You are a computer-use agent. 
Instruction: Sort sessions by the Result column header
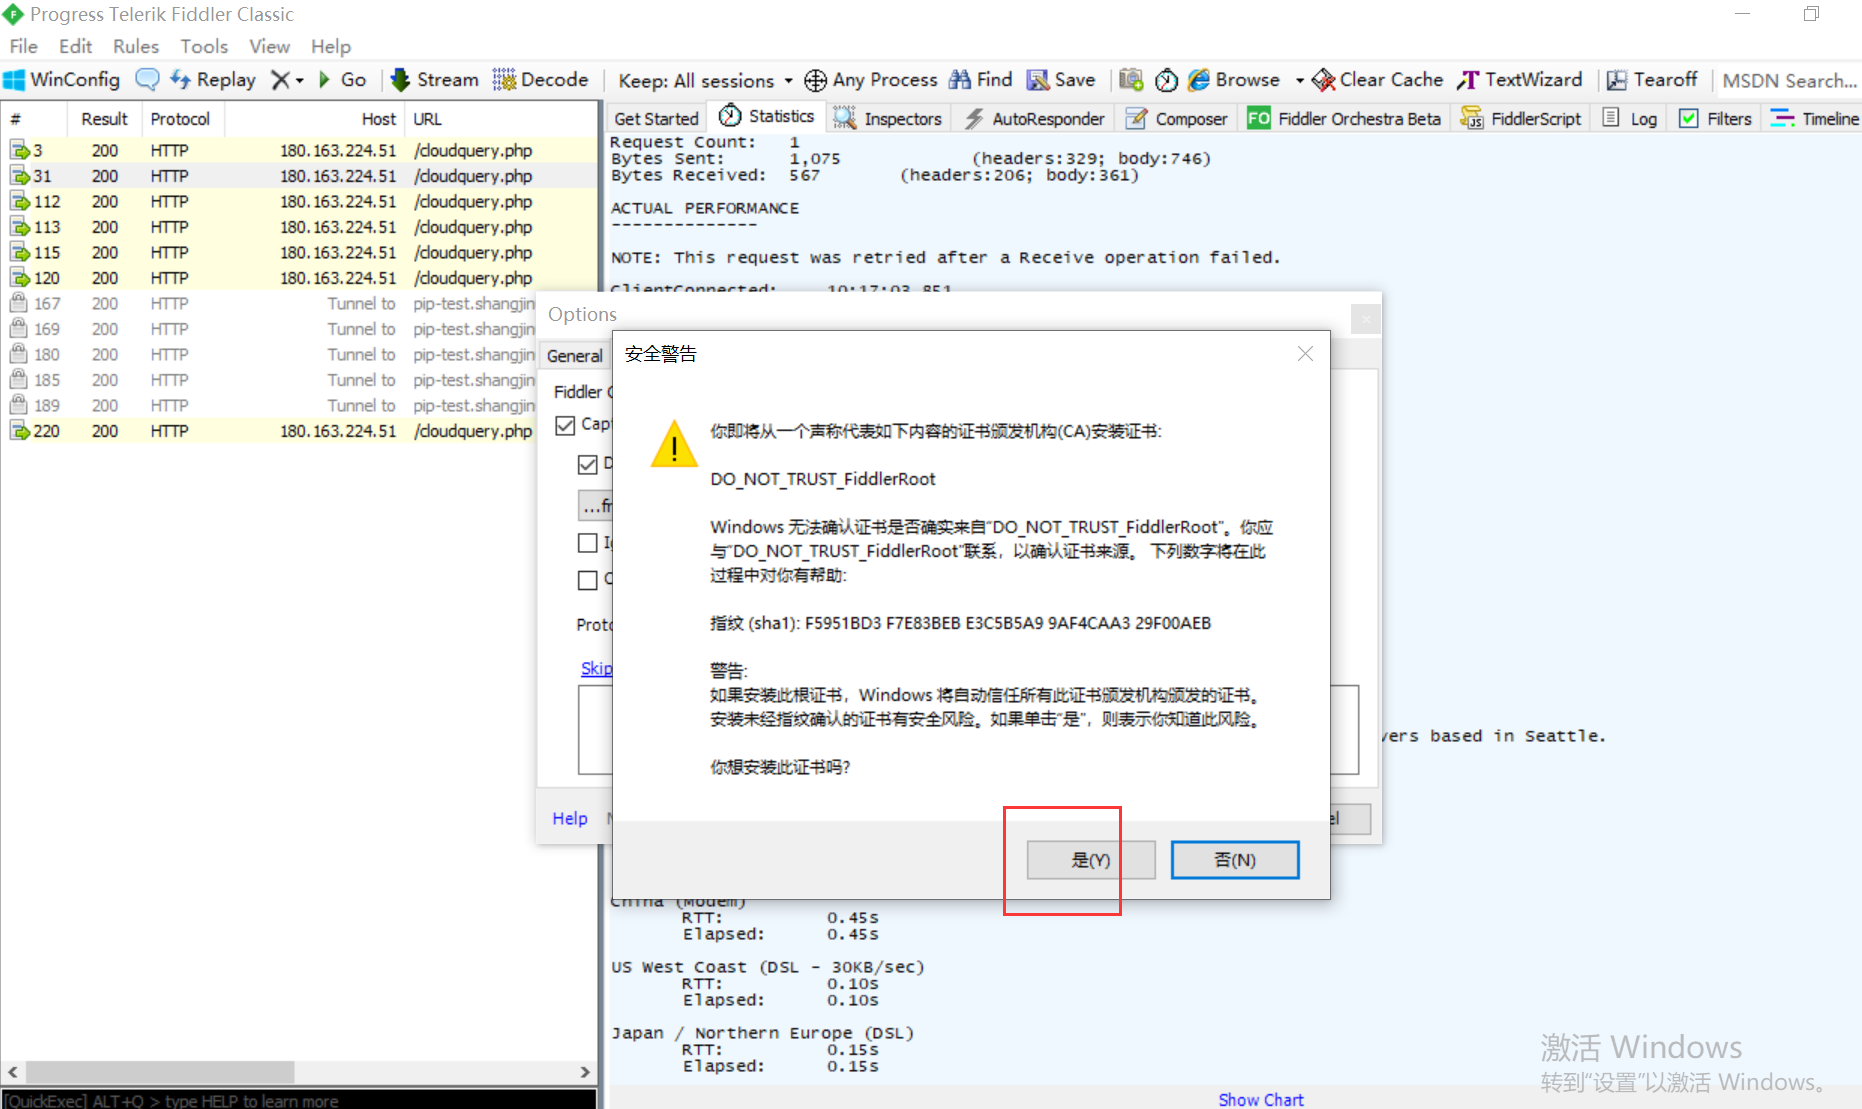(x=104, y=119)
